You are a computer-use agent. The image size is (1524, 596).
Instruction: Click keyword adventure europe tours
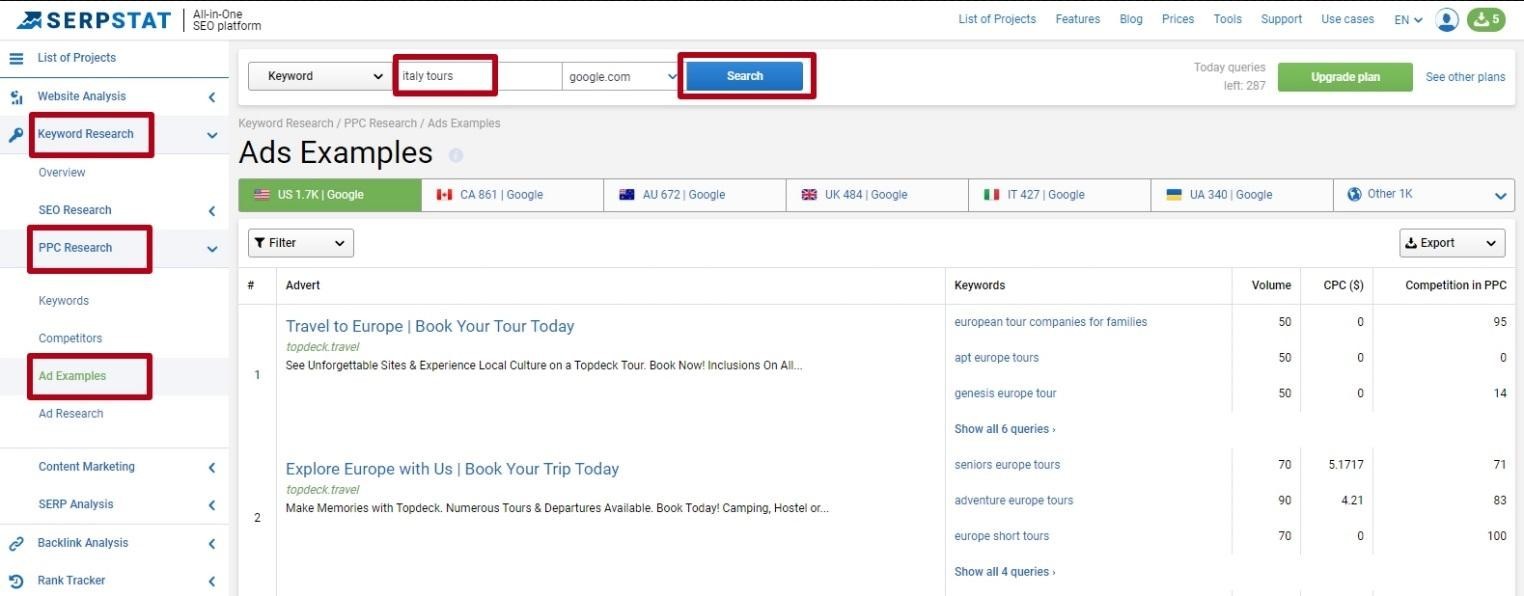(x=1014, y=501)
